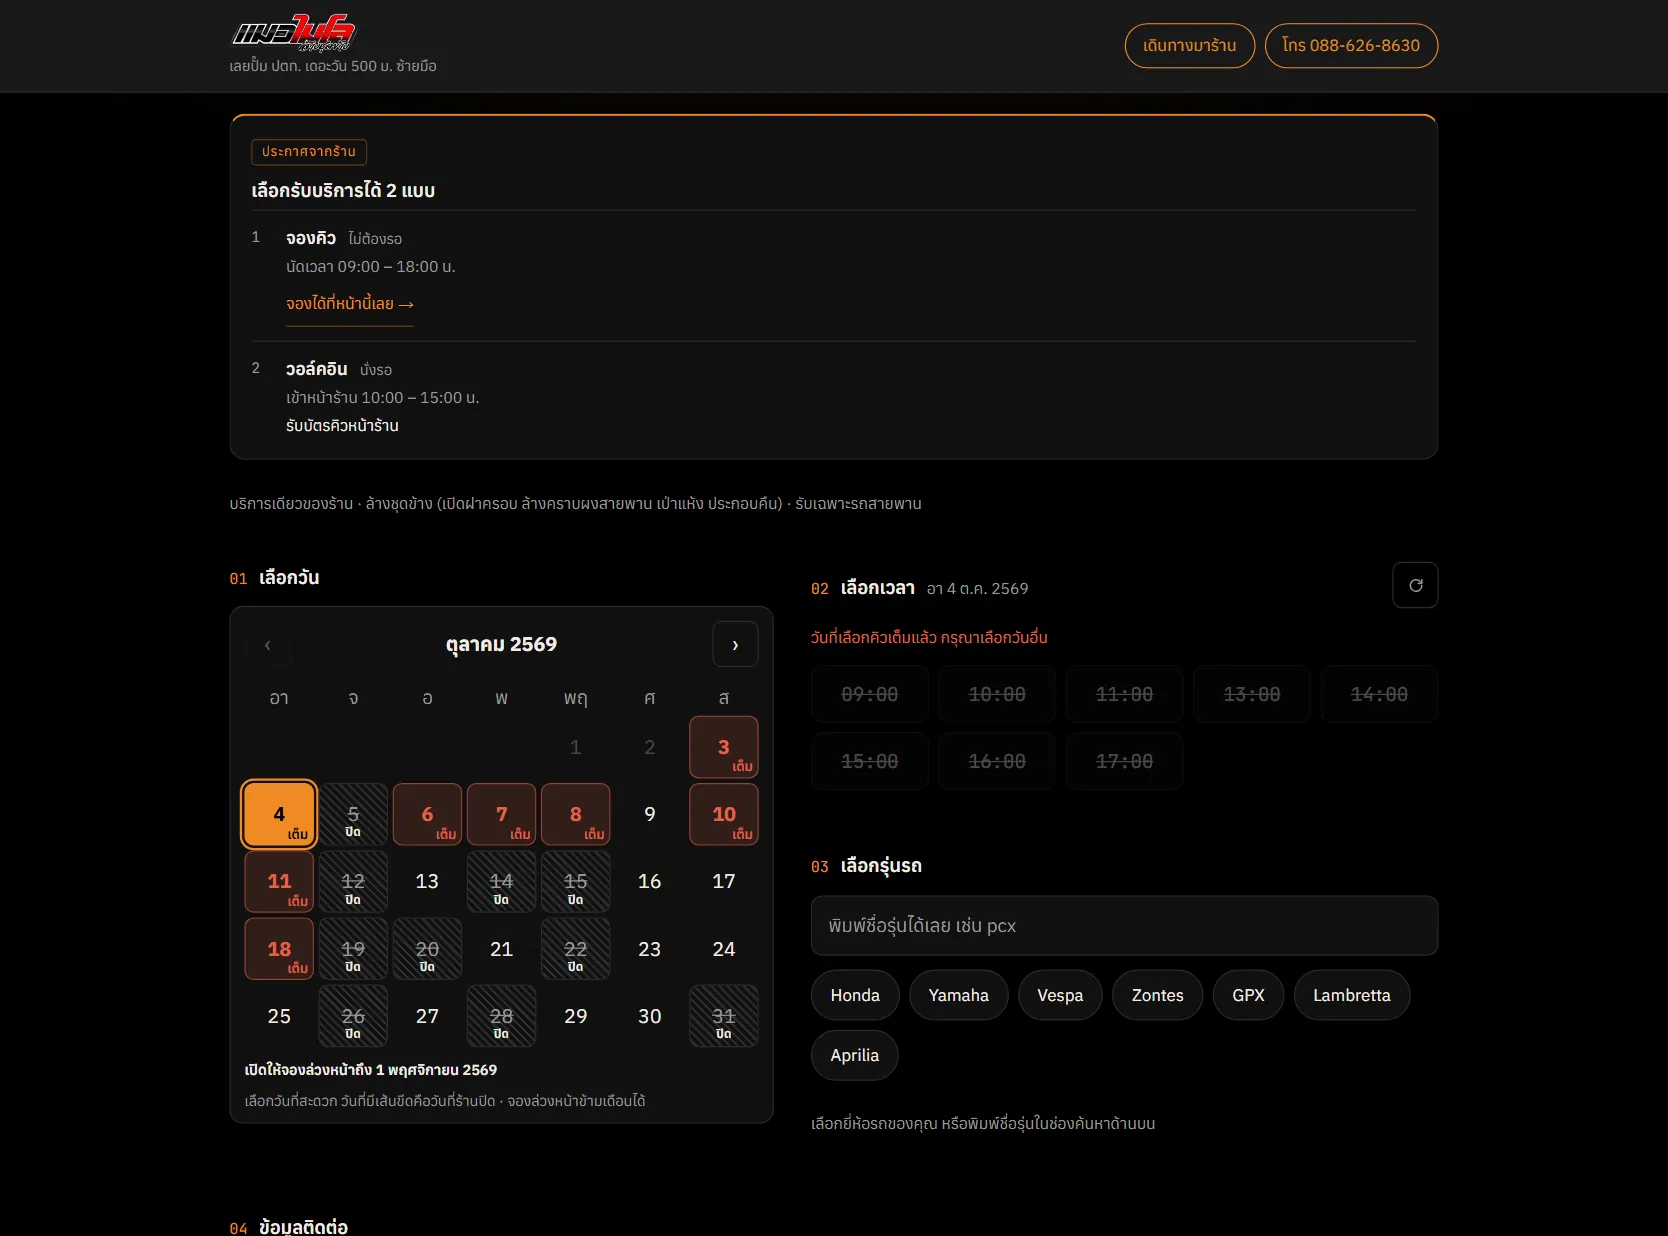Choose the GPX brand chip
This screenshot has width=1668, height=1236.
click(x=1248, y=995)
